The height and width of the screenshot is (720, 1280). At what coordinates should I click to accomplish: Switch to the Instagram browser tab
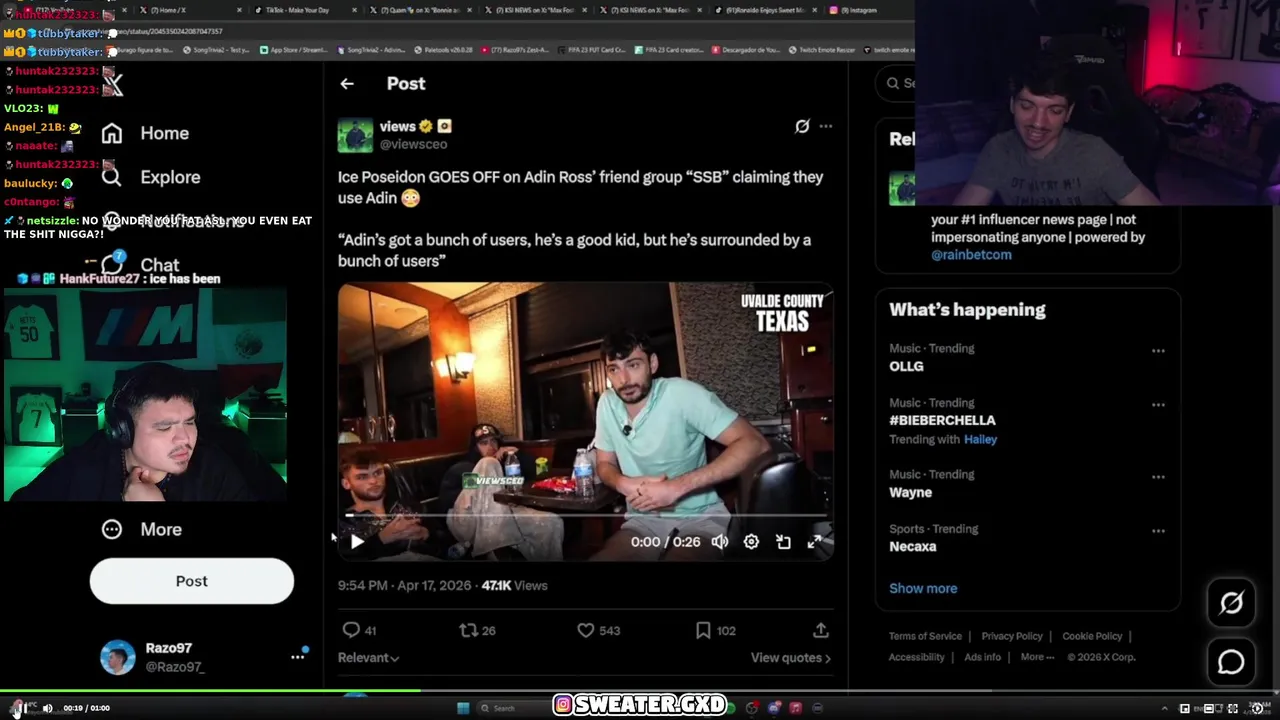860,10
